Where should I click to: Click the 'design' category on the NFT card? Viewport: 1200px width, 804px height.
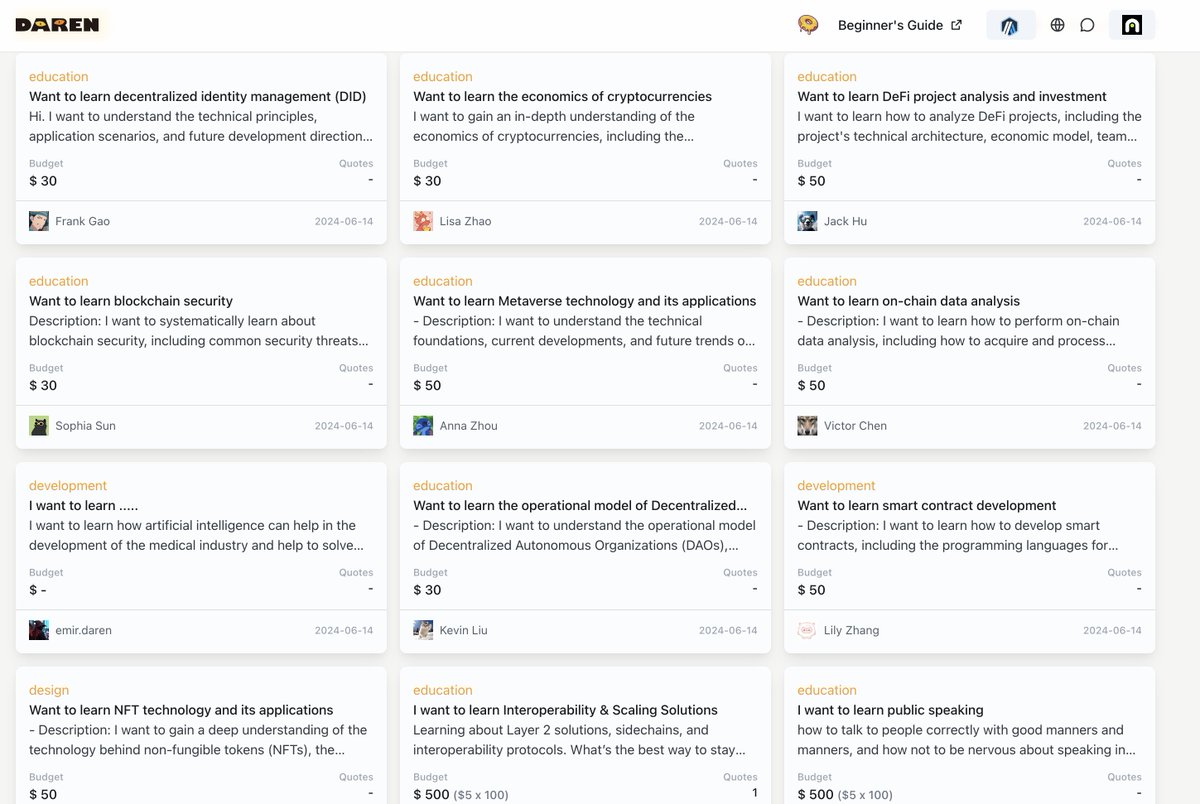pos(49,690)
